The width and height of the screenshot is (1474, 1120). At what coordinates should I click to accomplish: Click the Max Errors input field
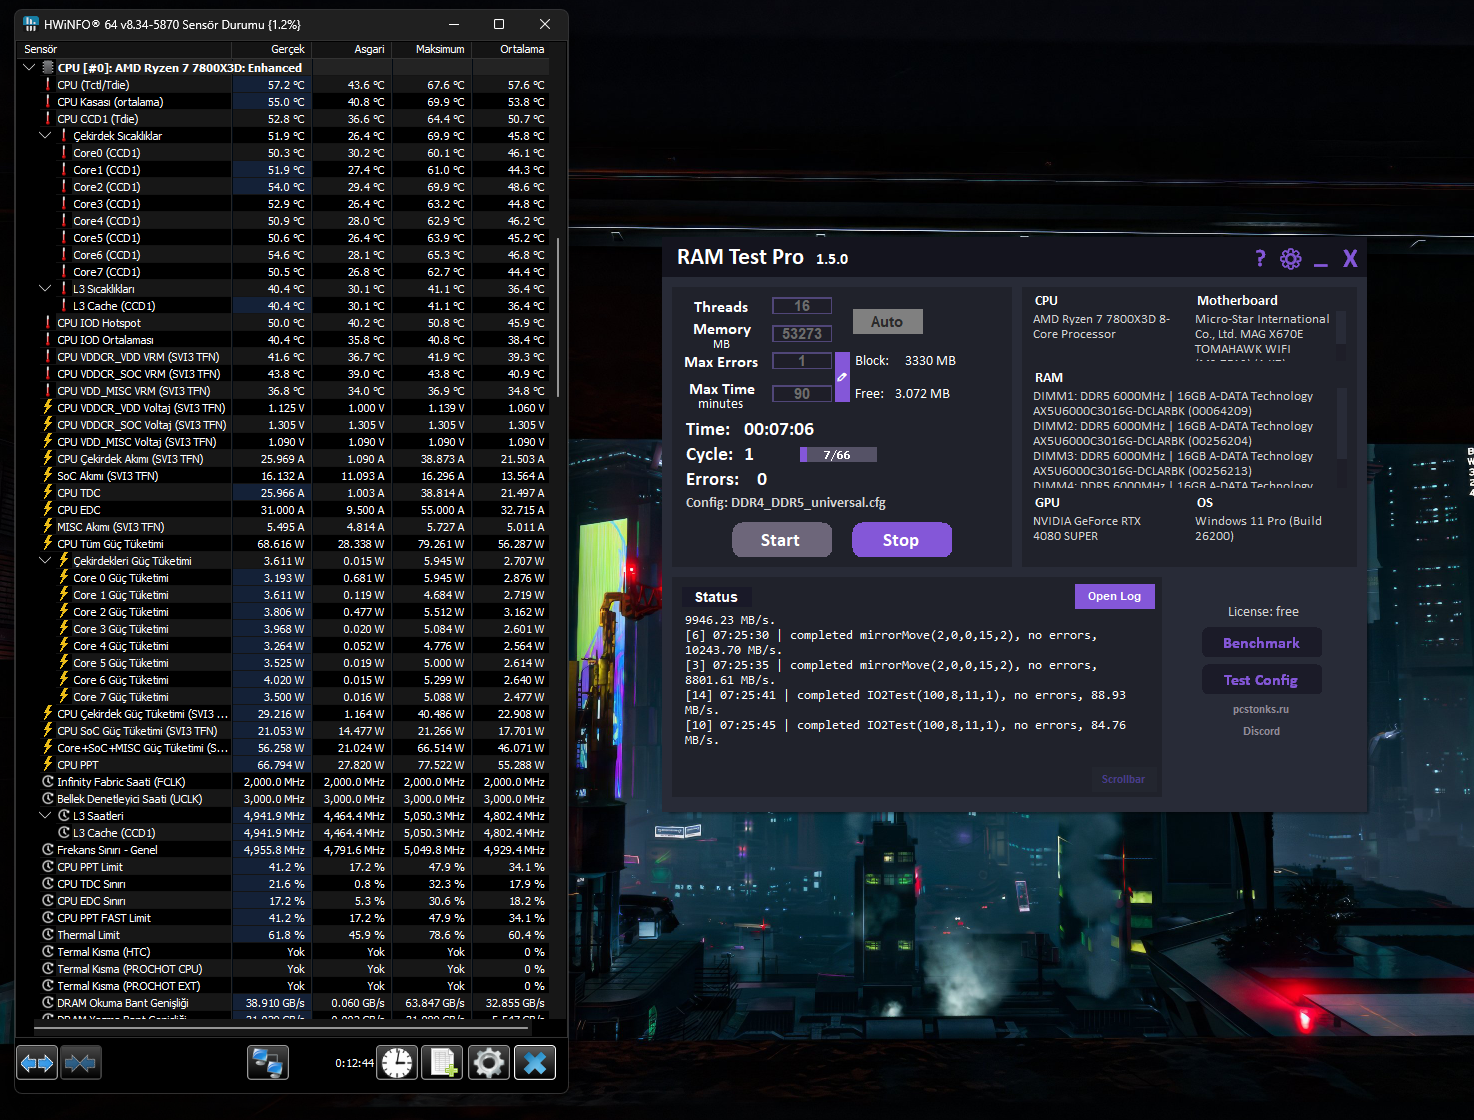[802, 361]
